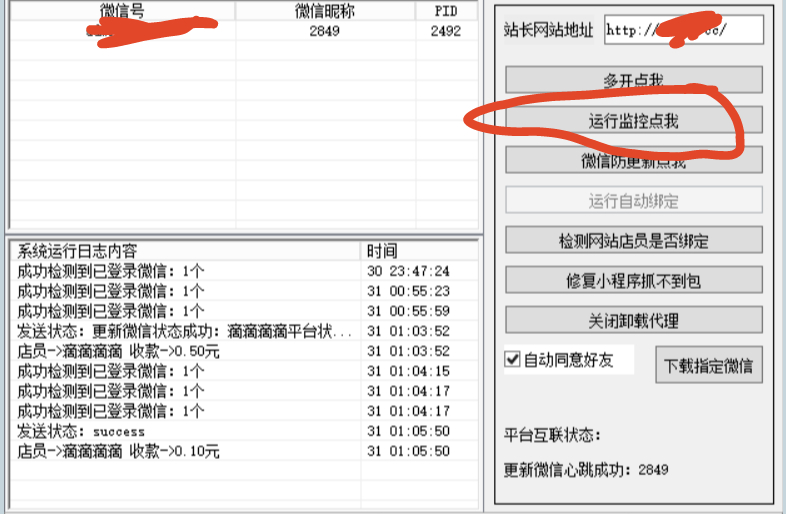Click the 微信昵称 column header
This screenshot has height=514, width=786.
[x=325, y=11]
